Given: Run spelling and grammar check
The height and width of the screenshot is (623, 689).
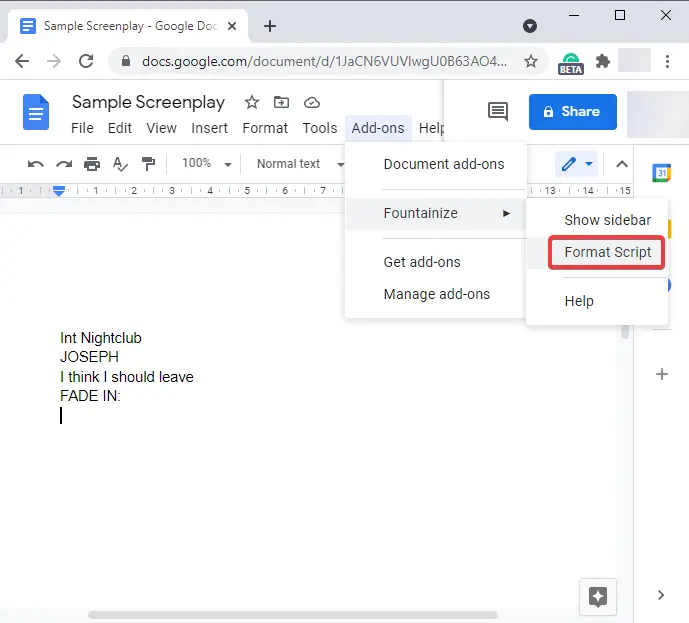Looking at the screenshot, I should tap(120, 164).
